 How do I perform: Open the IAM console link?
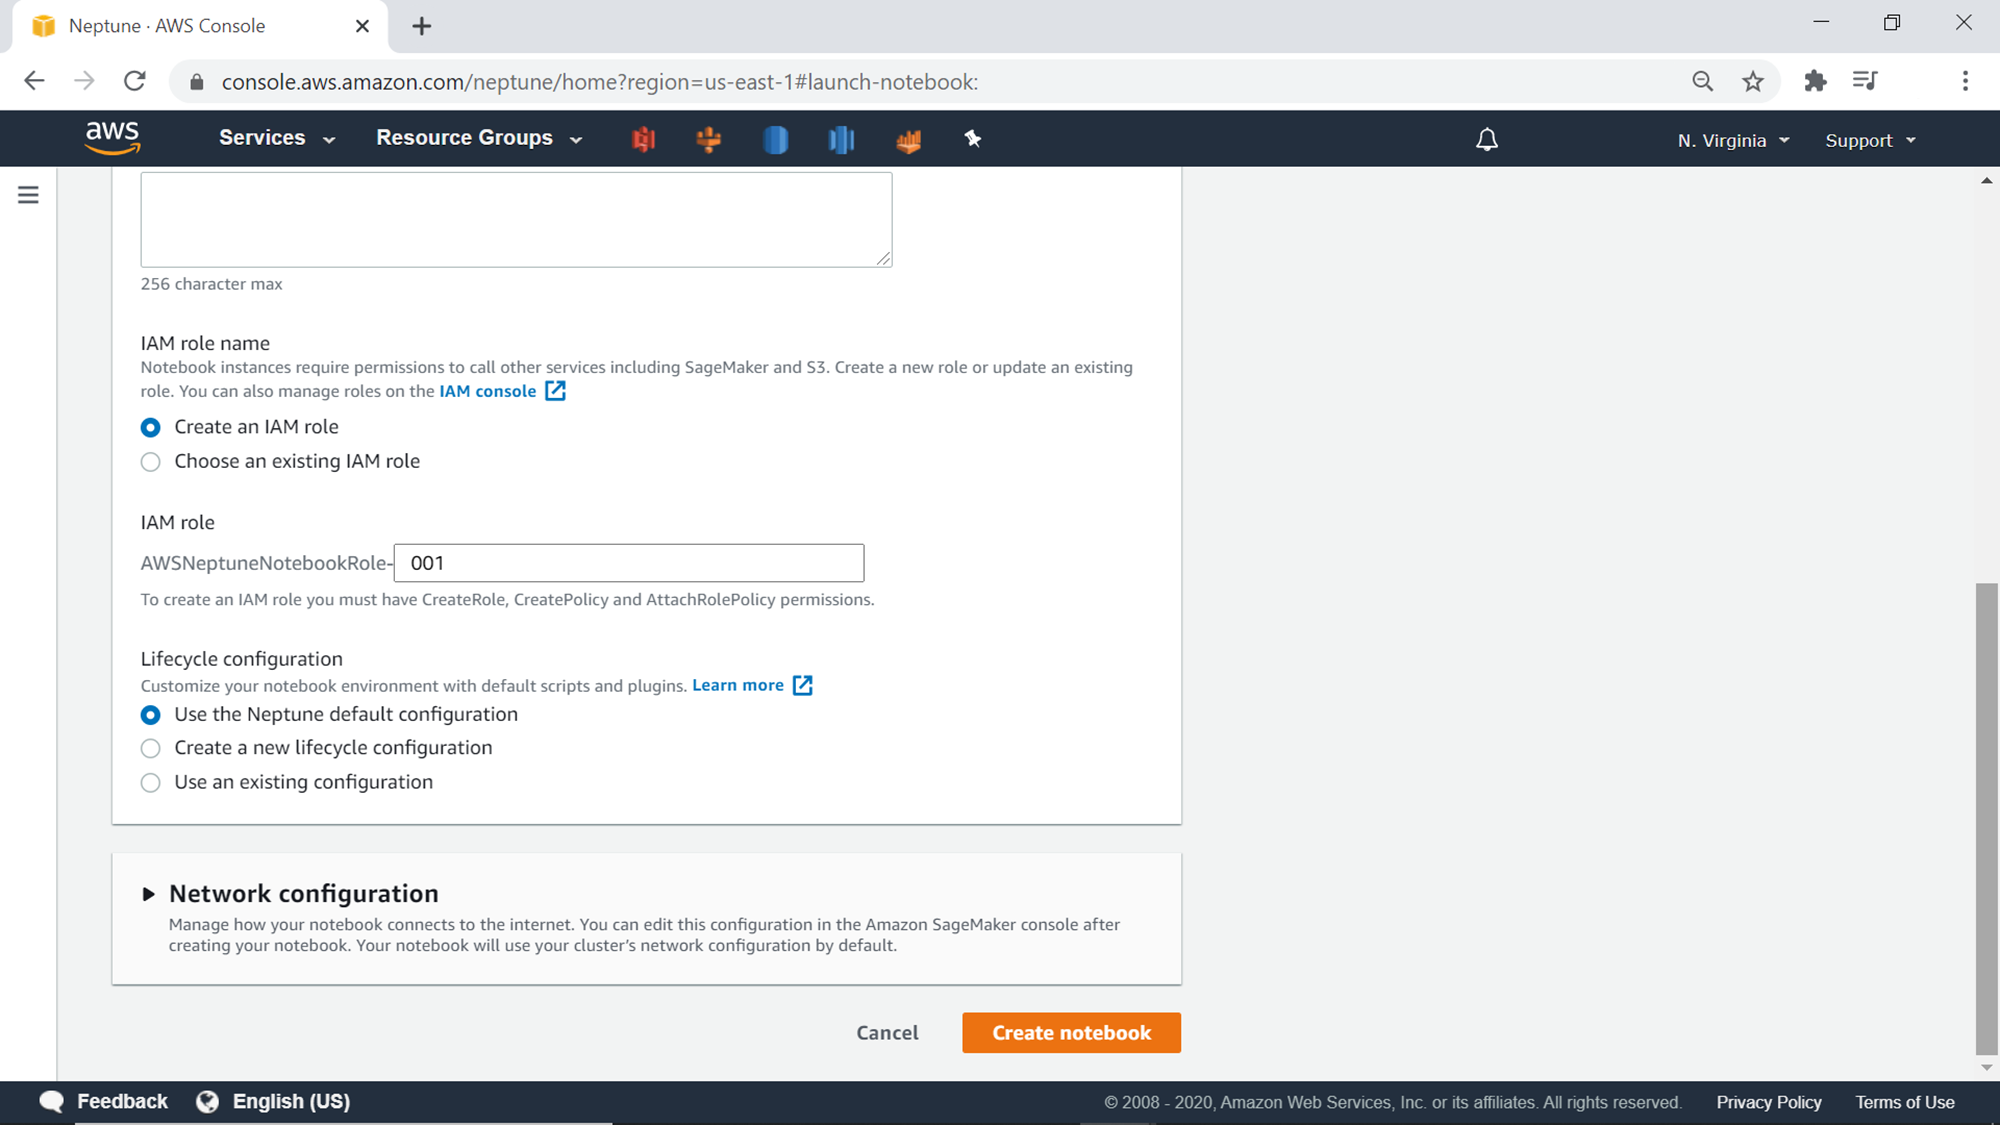tap(488, 391)
